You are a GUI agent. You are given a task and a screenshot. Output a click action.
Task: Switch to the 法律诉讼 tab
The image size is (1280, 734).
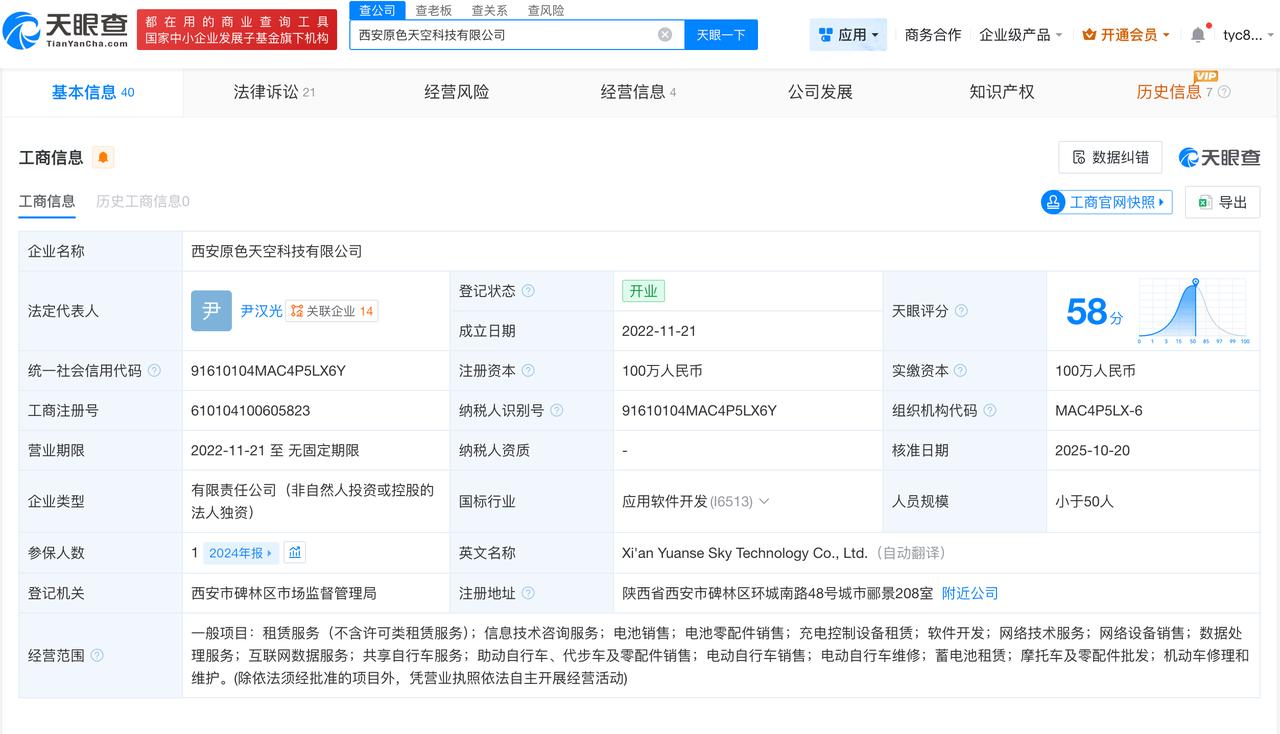268,91
